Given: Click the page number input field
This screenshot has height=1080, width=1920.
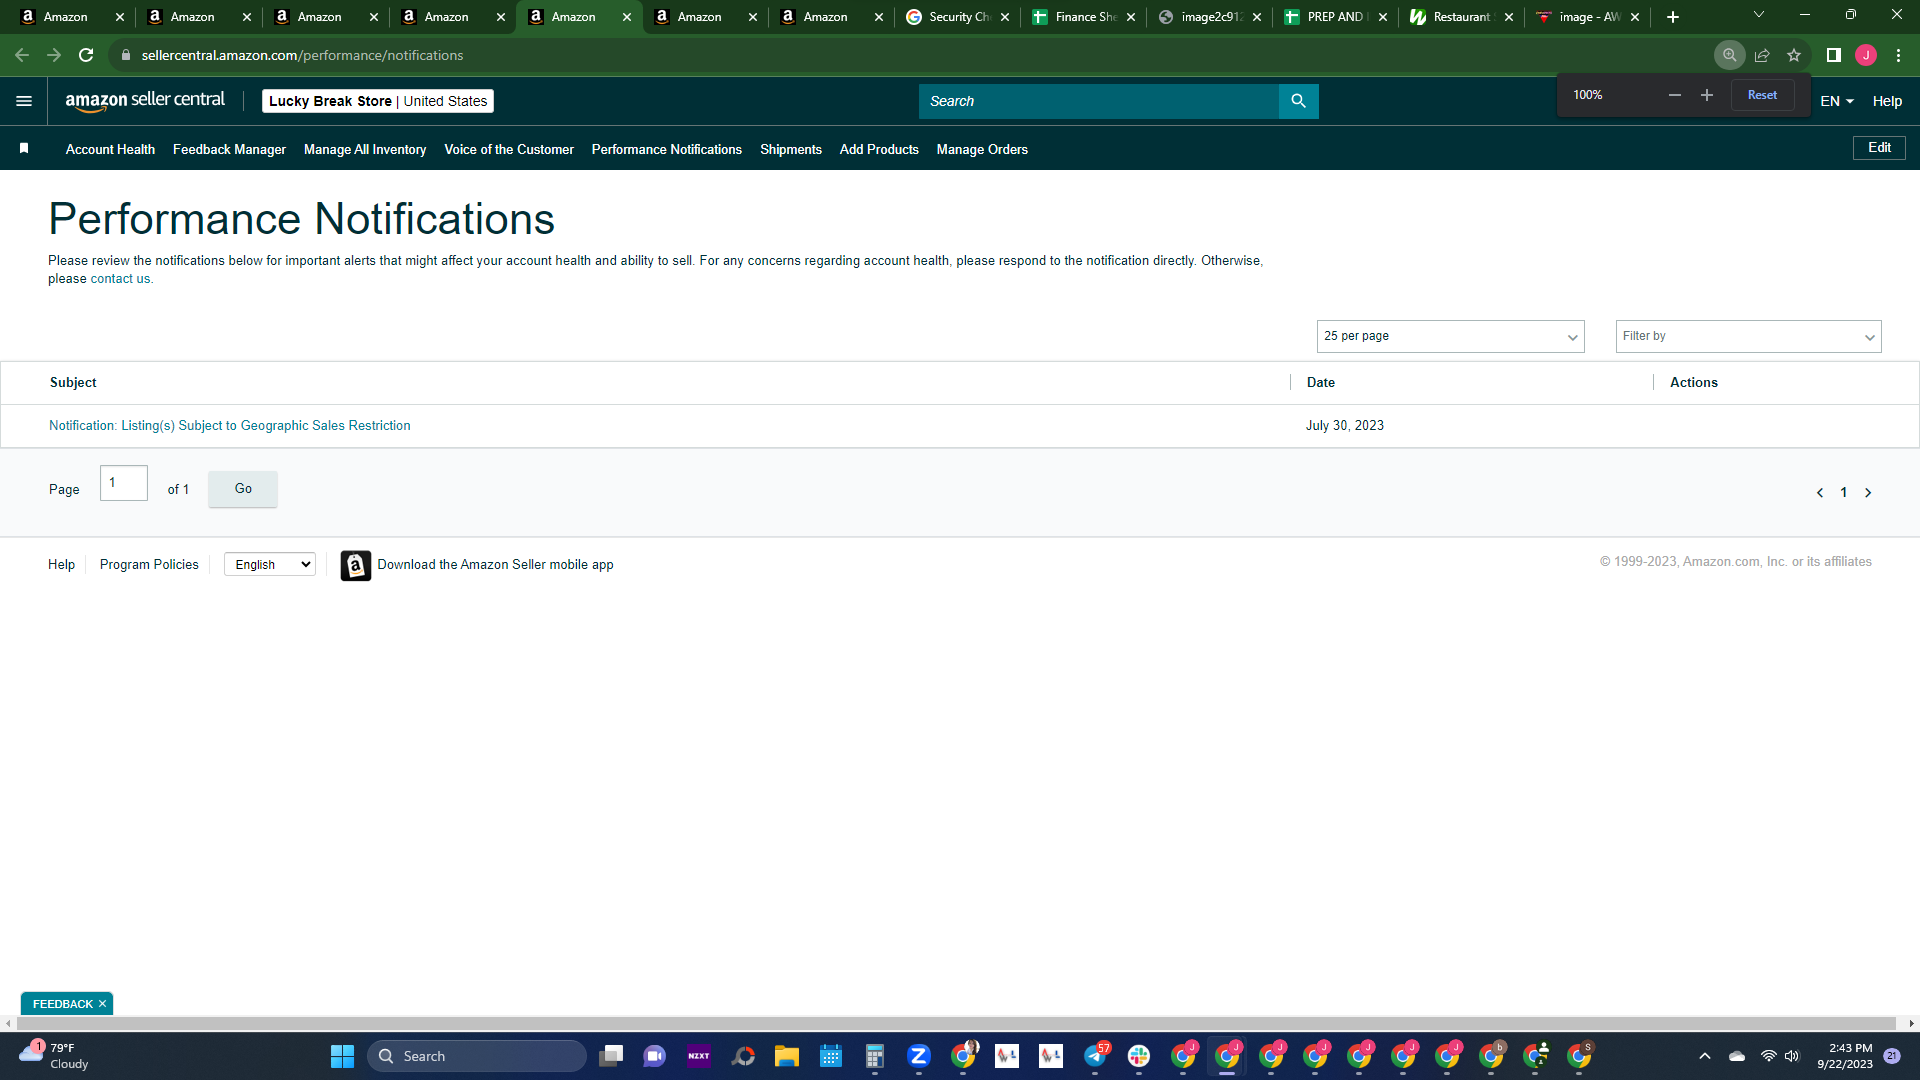Looking at the screenshot, I should [124, 483].
